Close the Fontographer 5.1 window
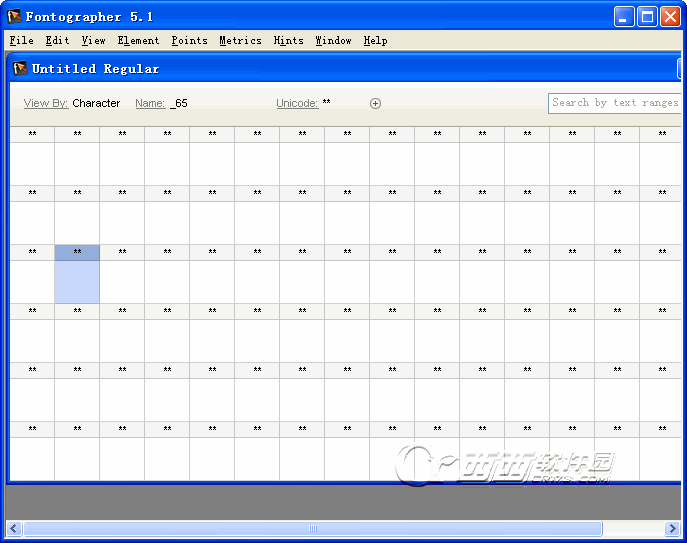The height and width of the screenshot is (543, 687). tap(670, 17)
